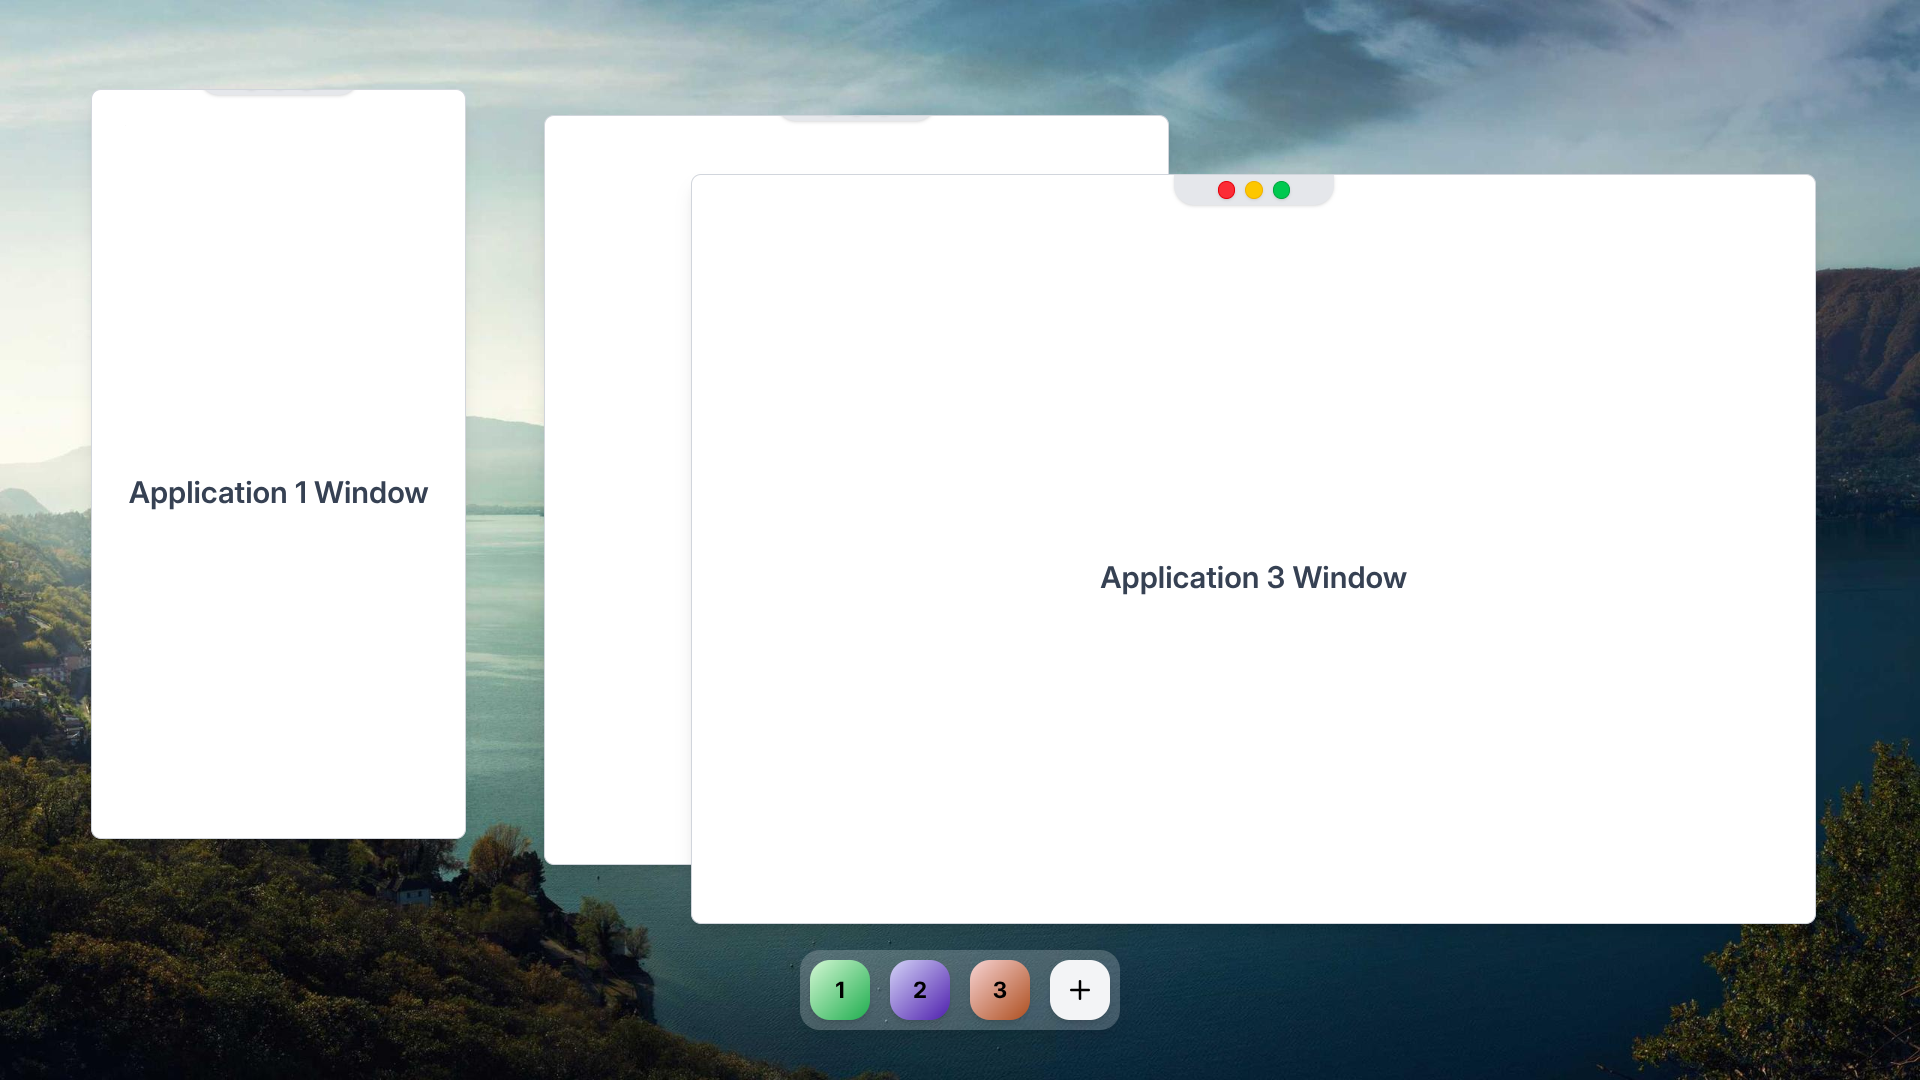Close Application 3 with the red button
Screen dimensions: 1920x1080
(x=1226, y=190)
